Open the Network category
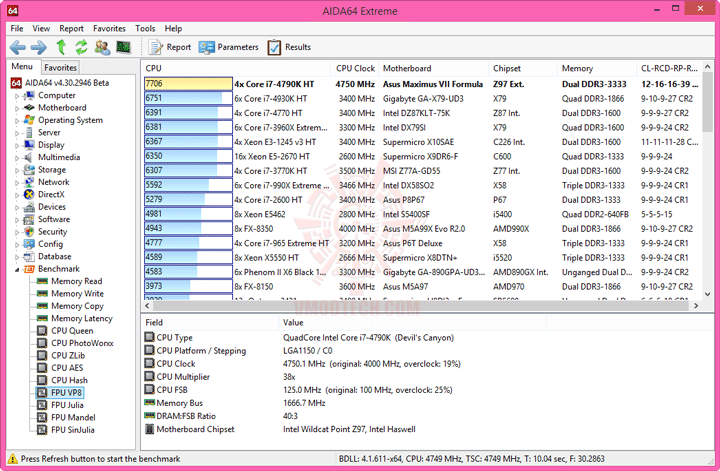720x471 pixels. pos(54,182)
